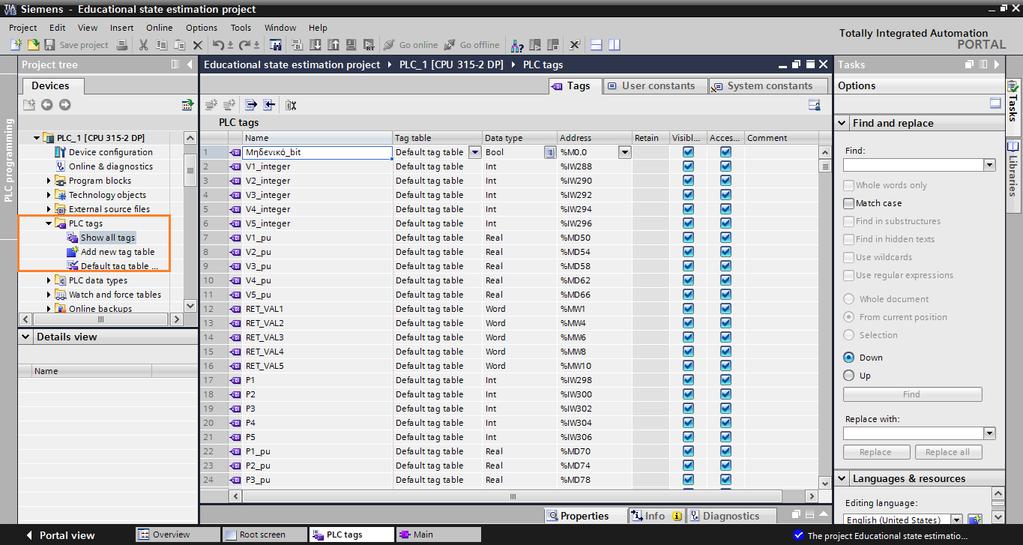Click the Open project folder icon

(33, 45)
